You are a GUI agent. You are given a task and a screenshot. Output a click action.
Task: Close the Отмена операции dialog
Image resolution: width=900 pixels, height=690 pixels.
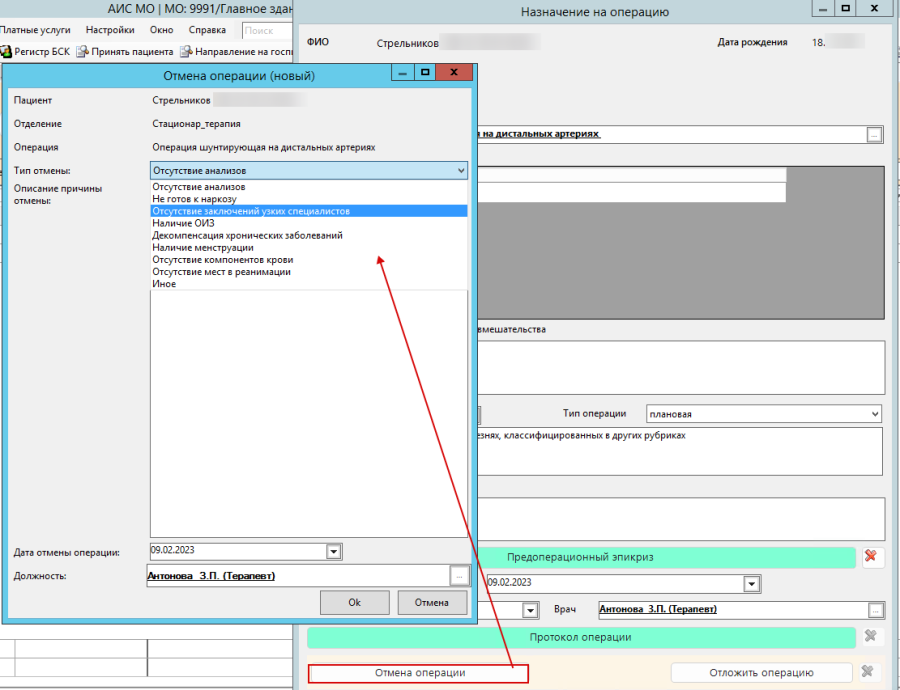pos(454,72)
